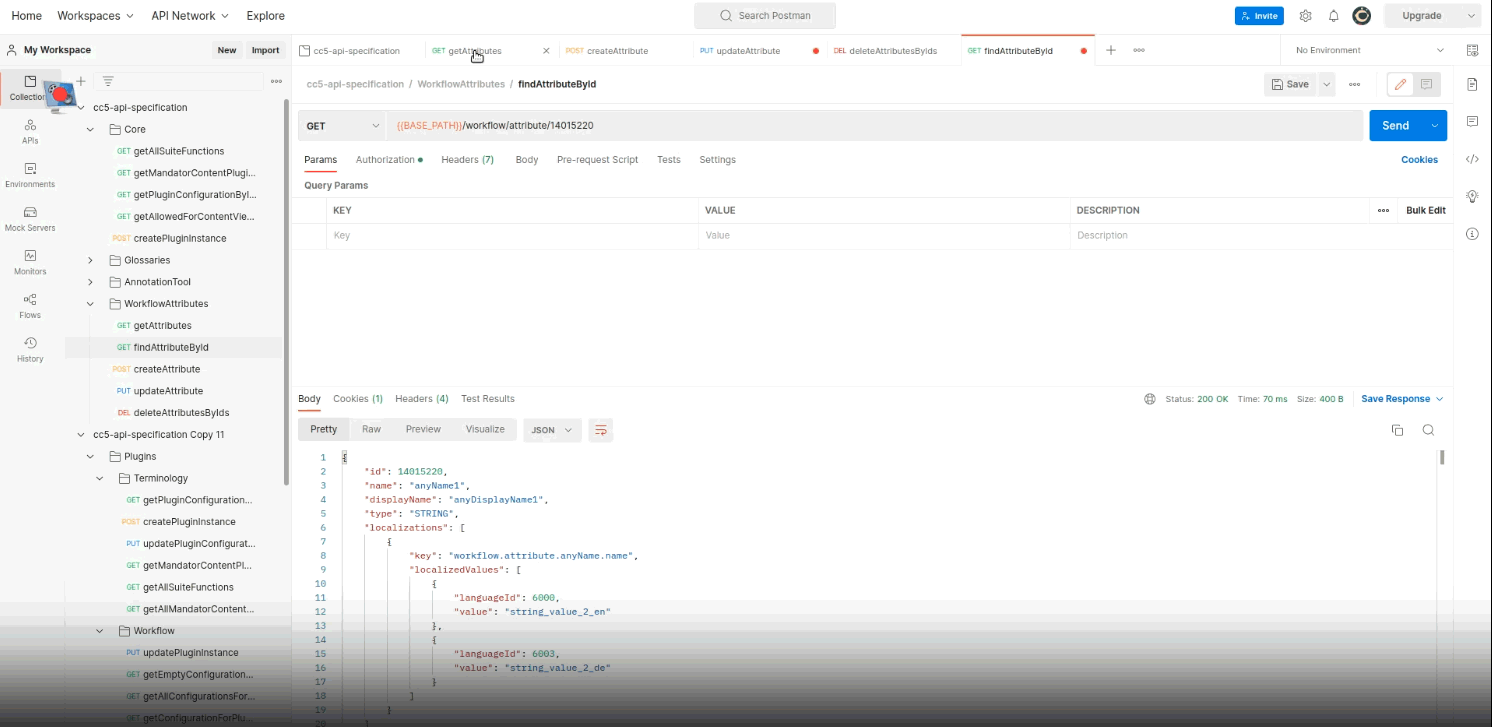Click the Send button

tap(1395, 126)
